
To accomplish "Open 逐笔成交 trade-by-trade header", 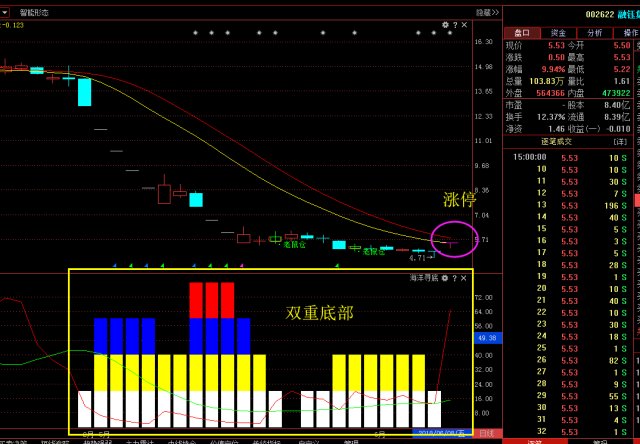I will click(556, 142).
